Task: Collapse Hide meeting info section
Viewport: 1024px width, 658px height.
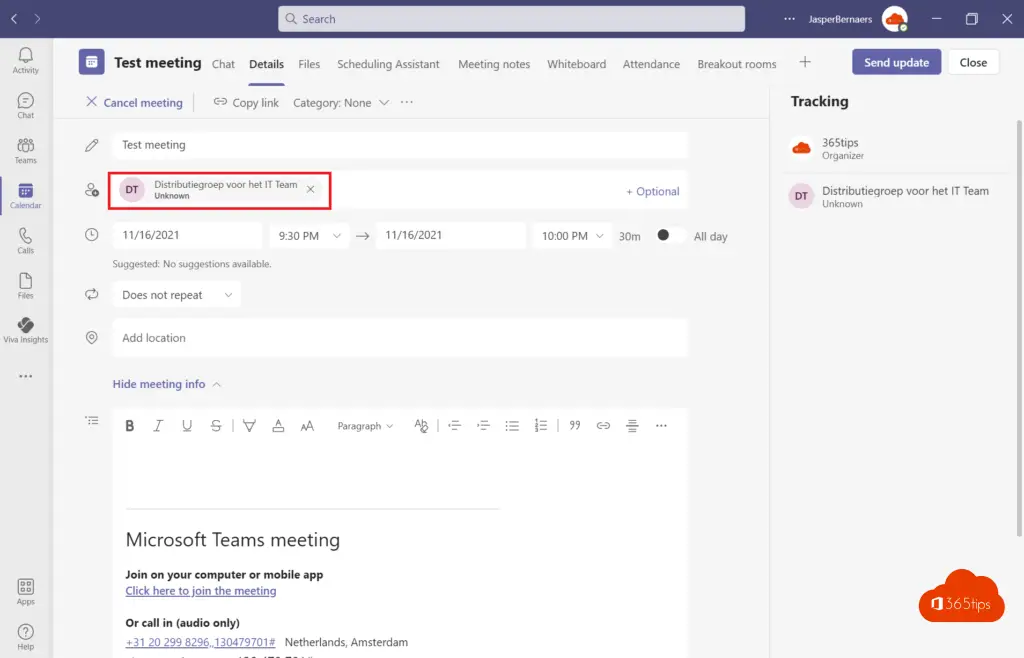Action: point(167,384)
